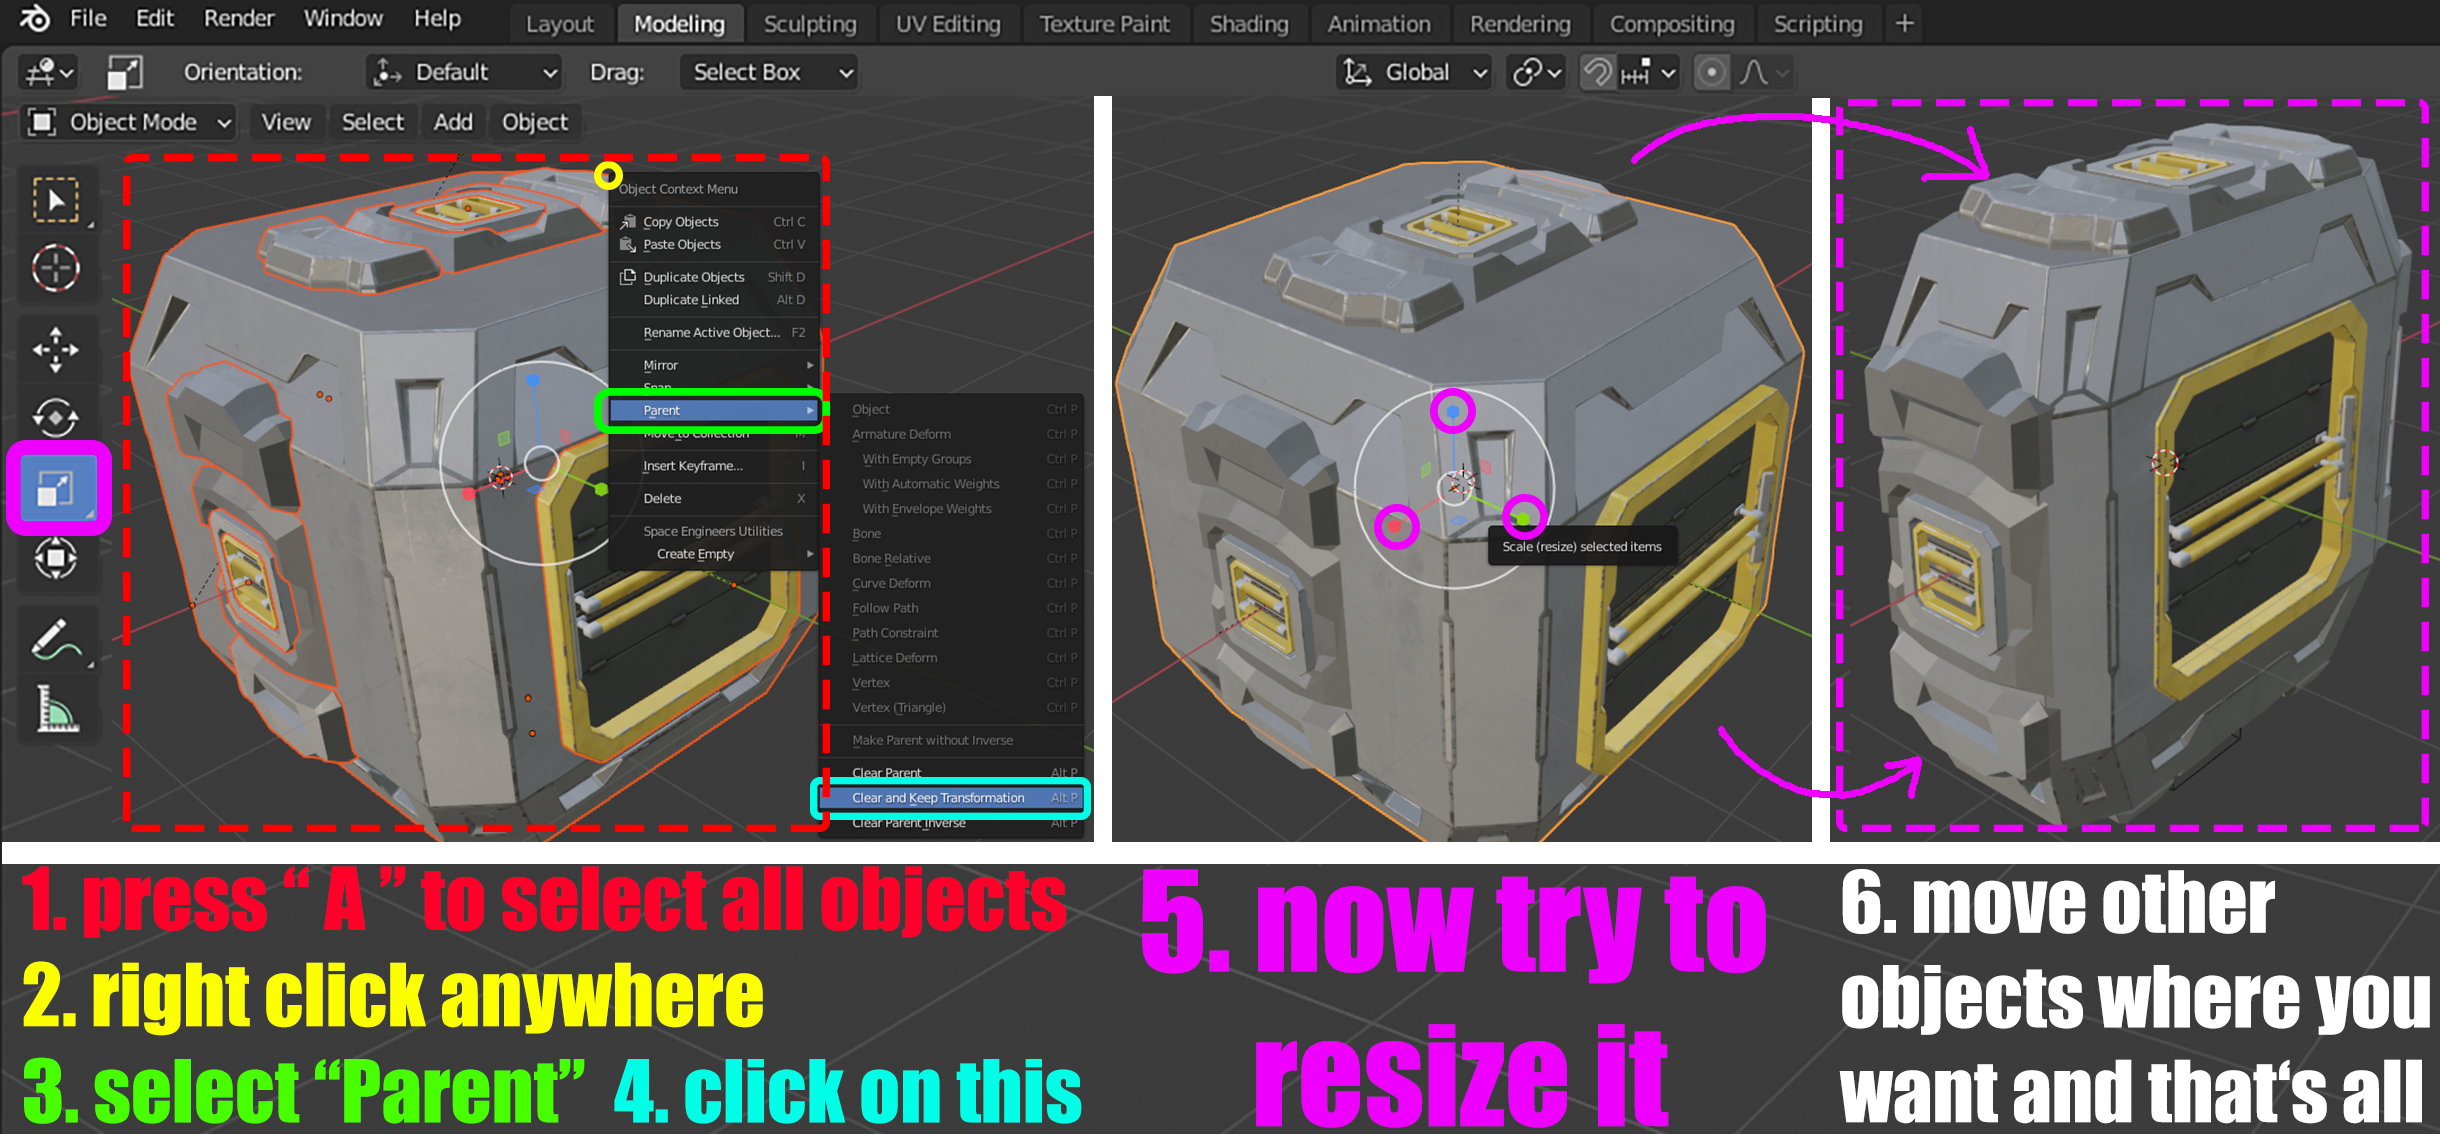
Task: Toggle proportional editing button
Action: 1711,72
